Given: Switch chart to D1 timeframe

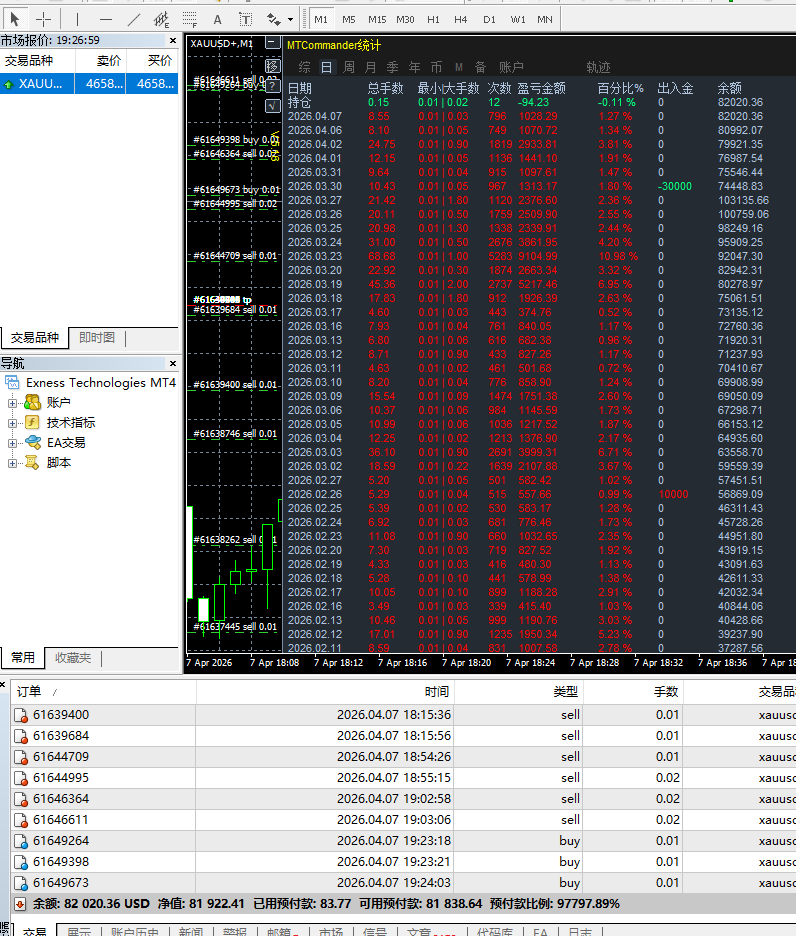Looking at the screenshot, I should pos(489,19).
